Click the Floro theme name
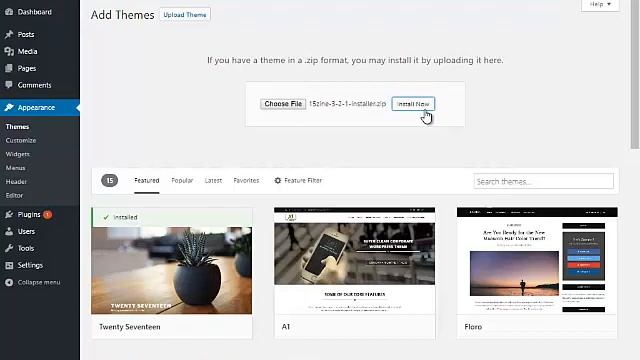 [473, 327]
